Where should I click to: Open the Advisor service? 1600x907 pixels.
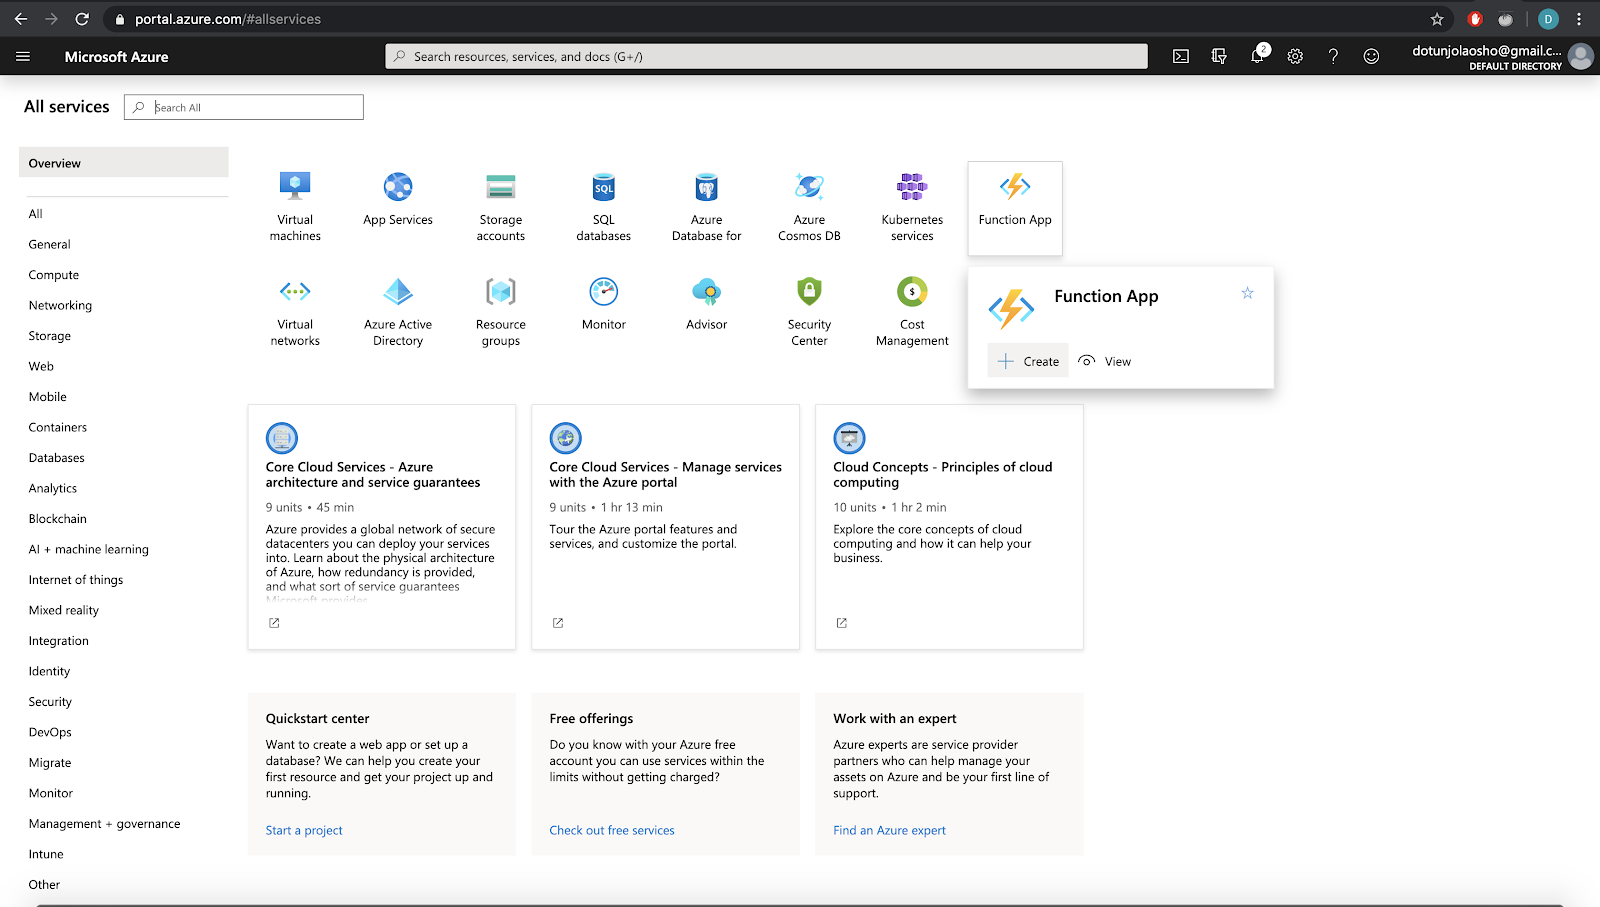(706, 304)
